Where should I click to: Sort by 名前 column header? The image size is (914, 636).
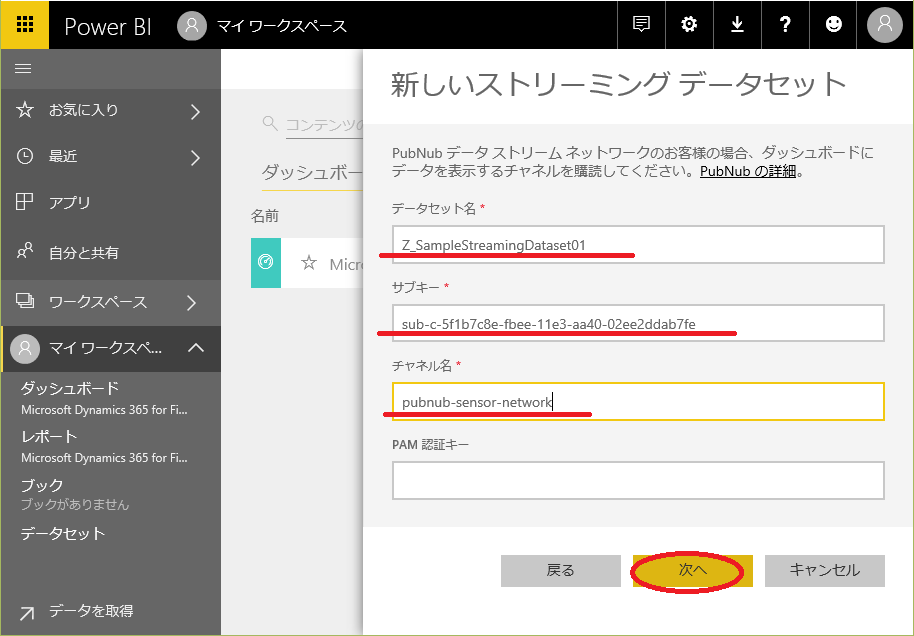pos(265,216)
